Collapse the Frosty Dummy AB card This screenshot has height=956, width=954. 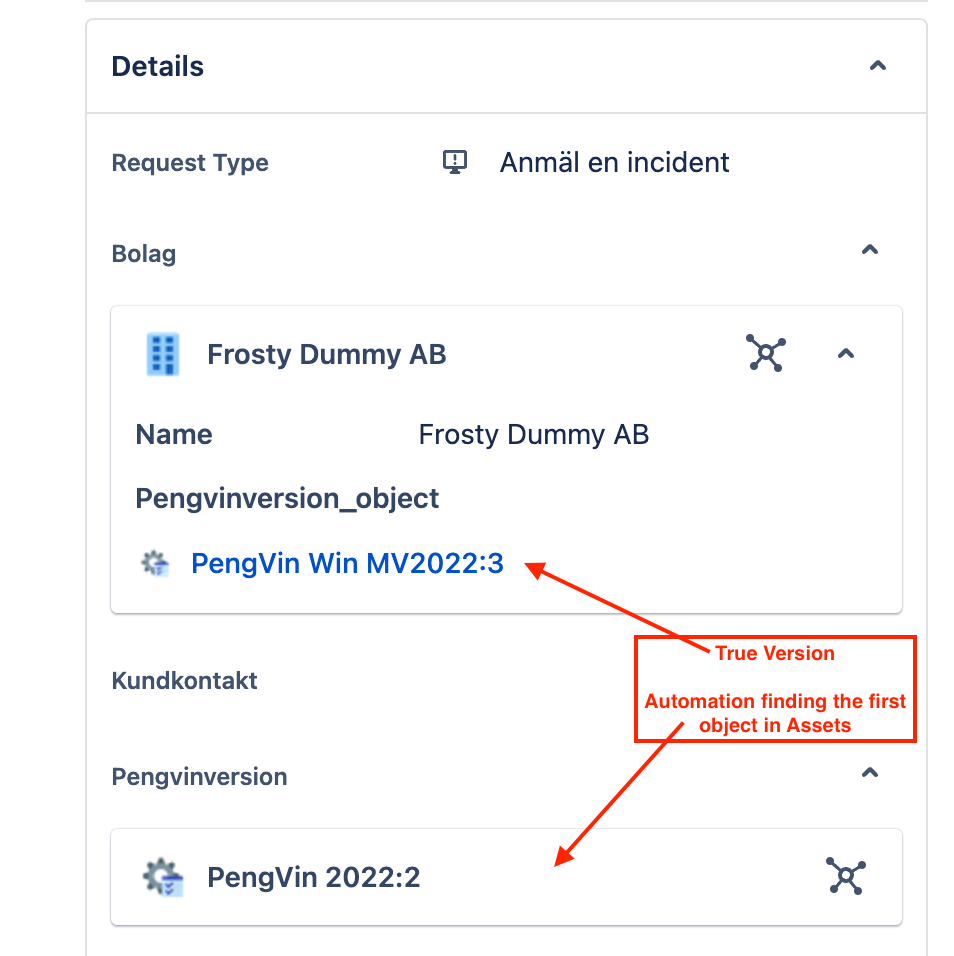(x=846, y=353)
